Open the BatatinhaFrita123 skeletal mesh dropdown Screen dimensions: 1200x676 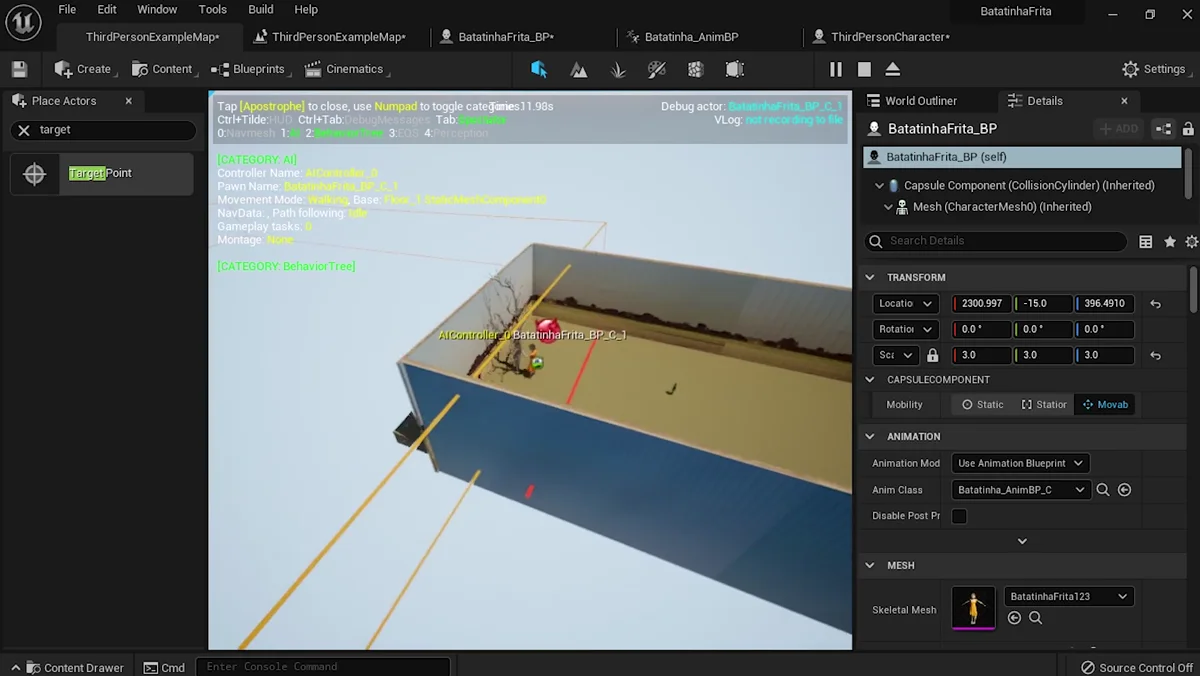(1069, 597)
